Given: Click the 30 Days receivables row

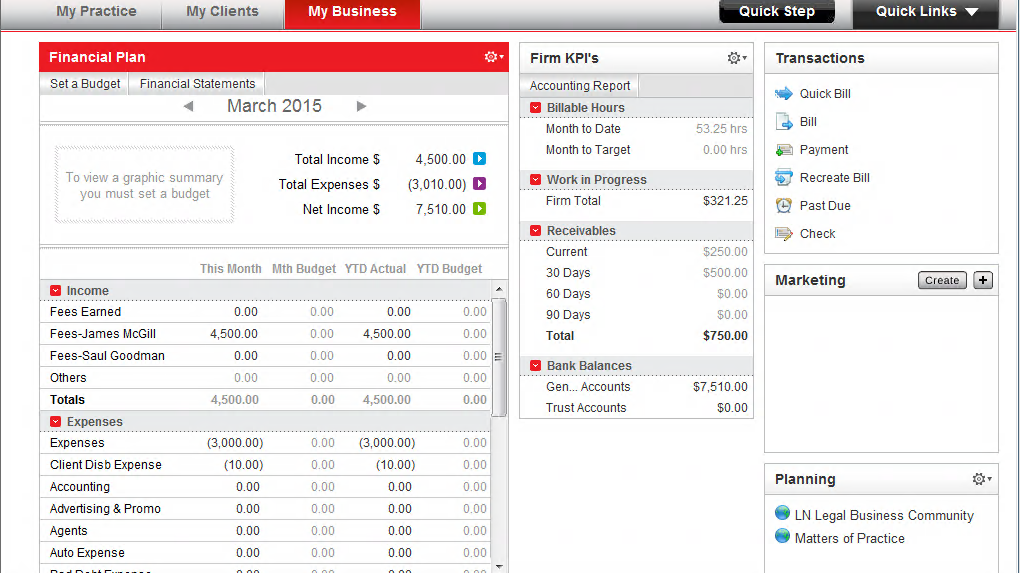Looking at the screenshot, I should pyautogui.click(x=637, y=273).
